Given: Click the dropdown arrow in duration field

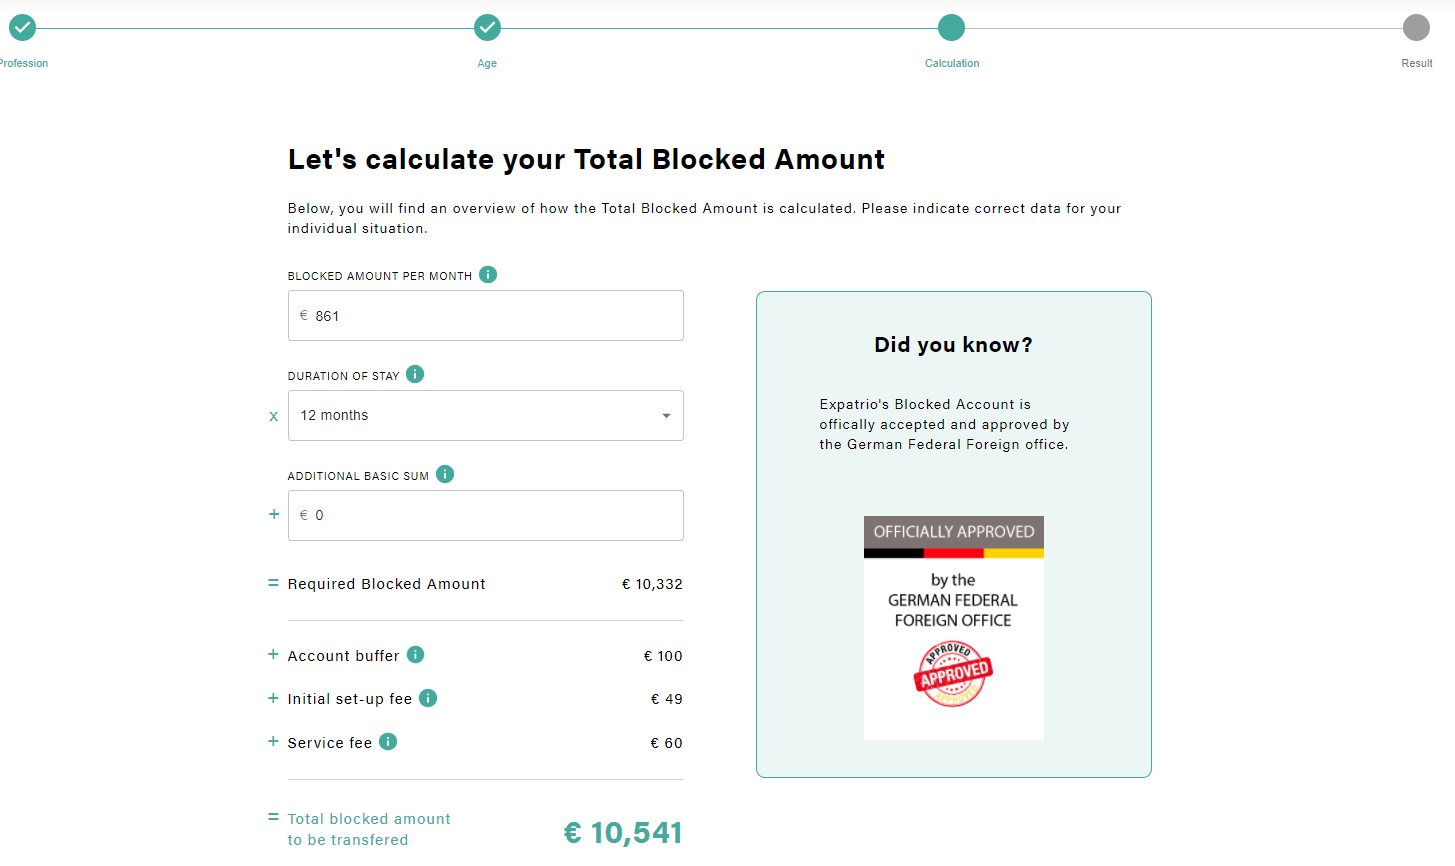Looking at the screenshot, I should (x=666, y=416).
